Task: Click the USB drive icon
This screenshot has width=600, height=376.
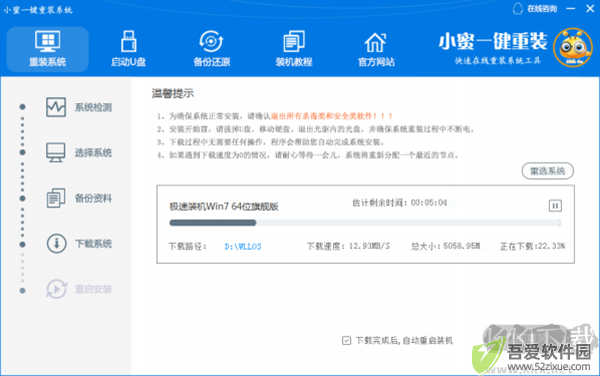Action: click(x=129, y=41)
